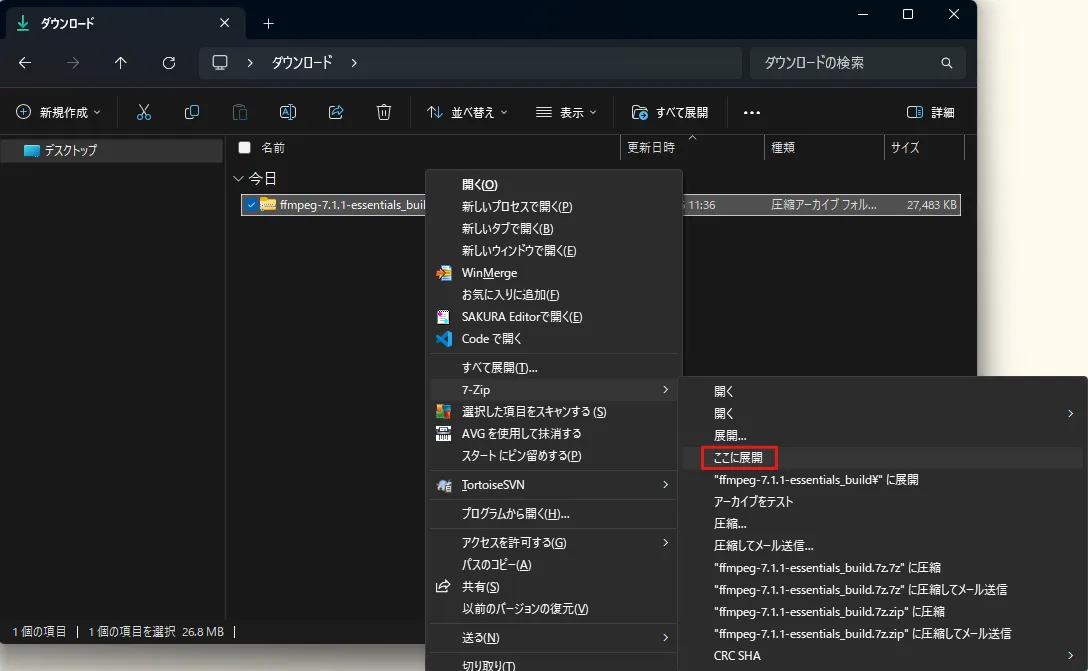
Task: Click the Delete trash can icon
Action: pos(384,112)
